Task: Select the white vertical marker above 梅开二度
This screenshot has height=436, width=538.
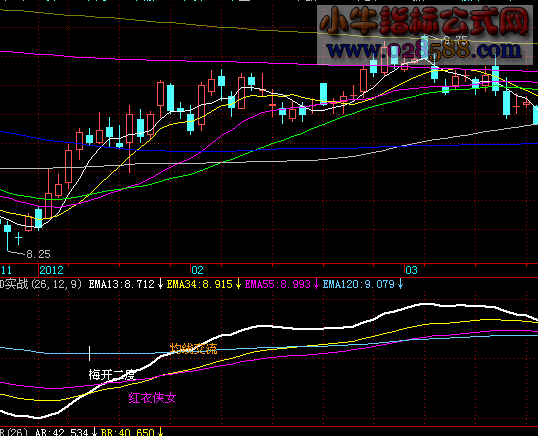Action: [90, 353]
